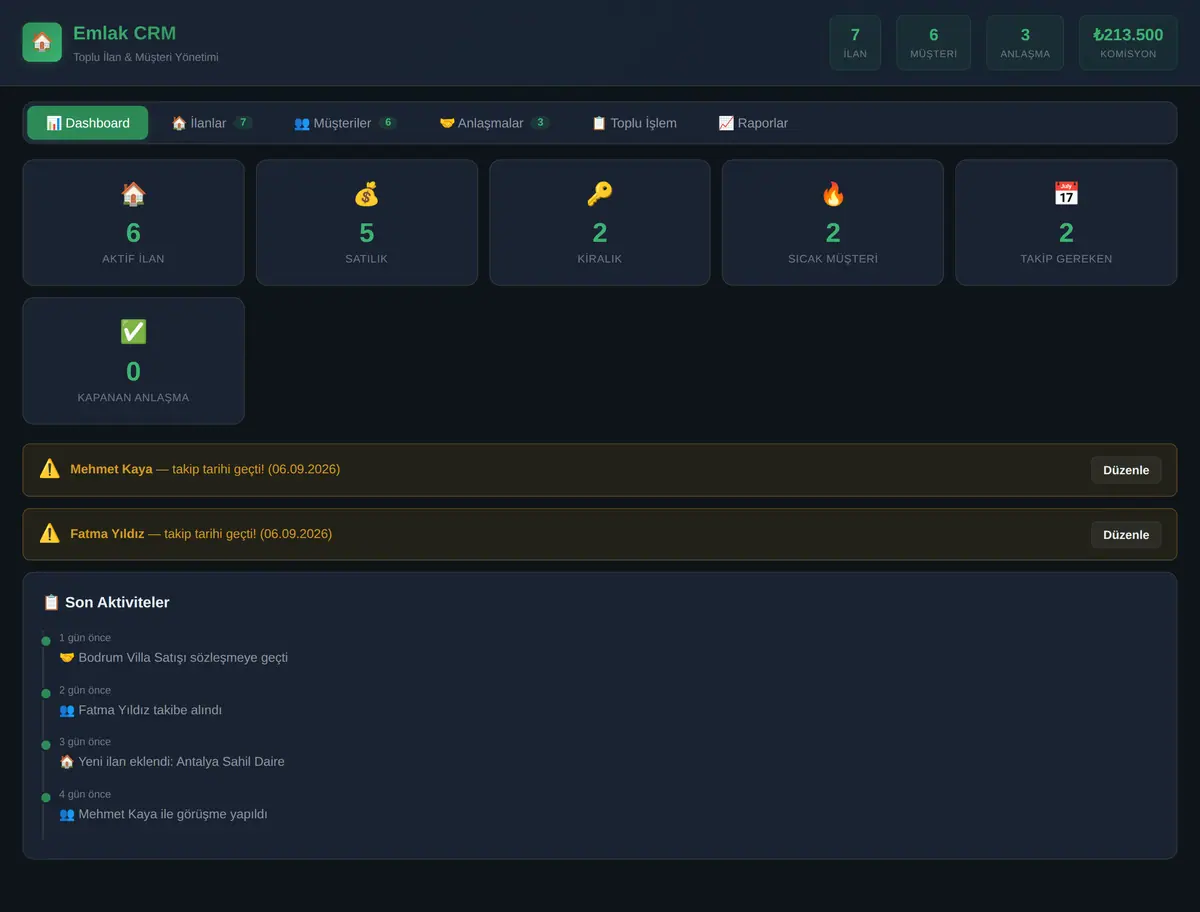Click the Emlak CRM house logo icon
This screenshot has height=912, width=1200.
pyautogui.click(x=42, y=42)
